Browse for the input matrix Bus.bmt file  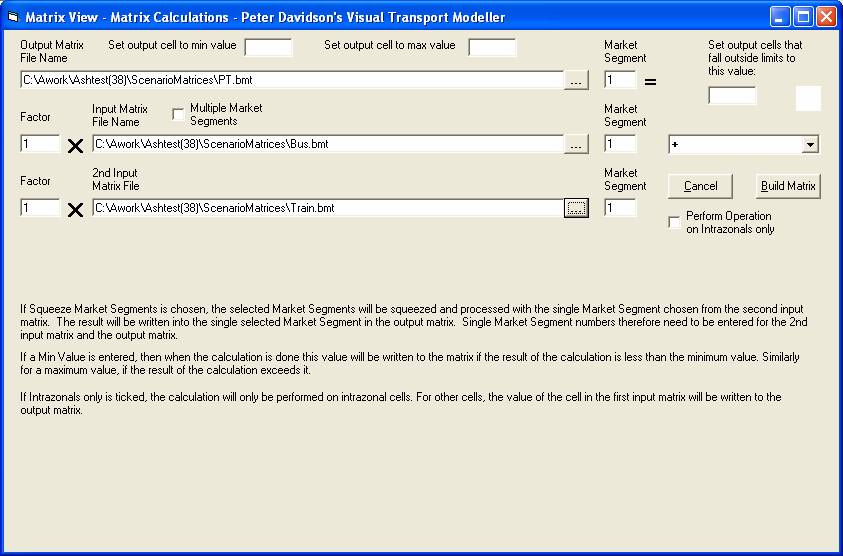(576, 144)
